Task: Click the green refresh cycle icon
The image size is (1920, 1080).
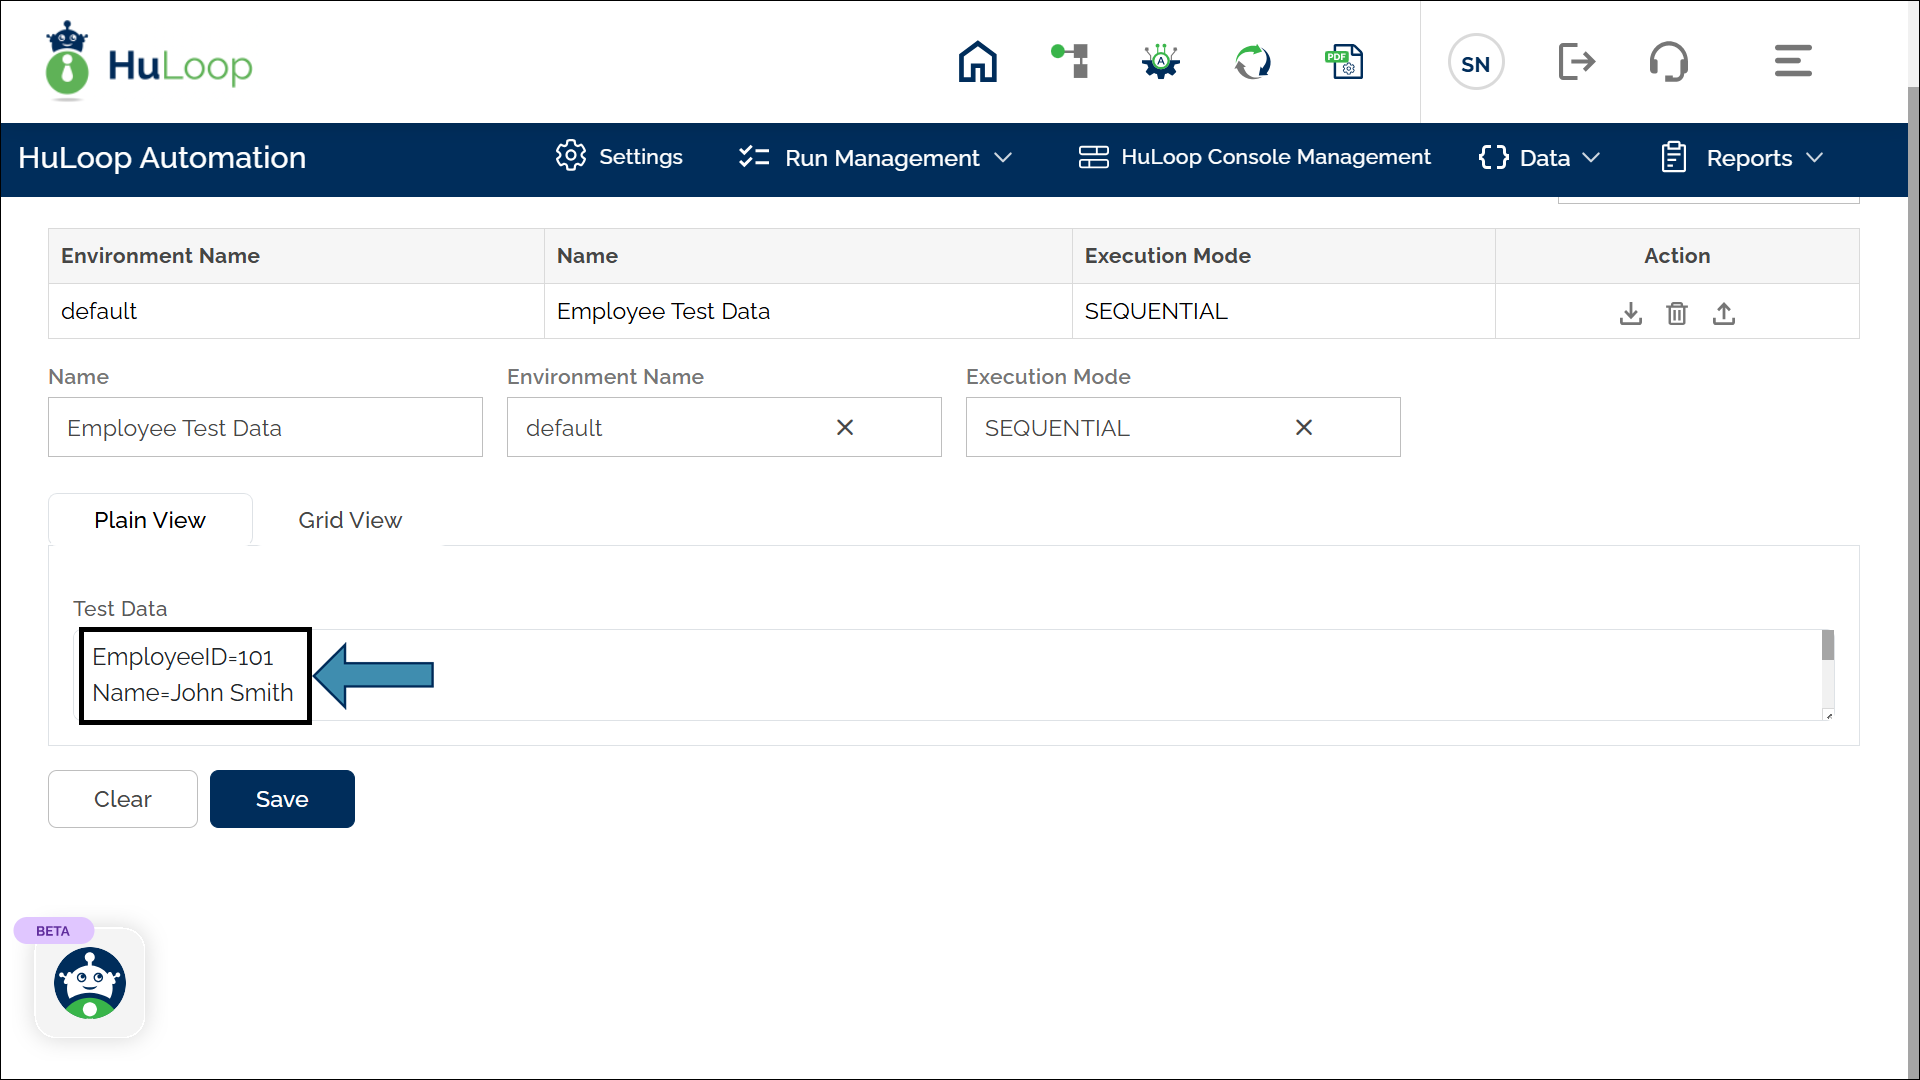Action: [1252, 62]
